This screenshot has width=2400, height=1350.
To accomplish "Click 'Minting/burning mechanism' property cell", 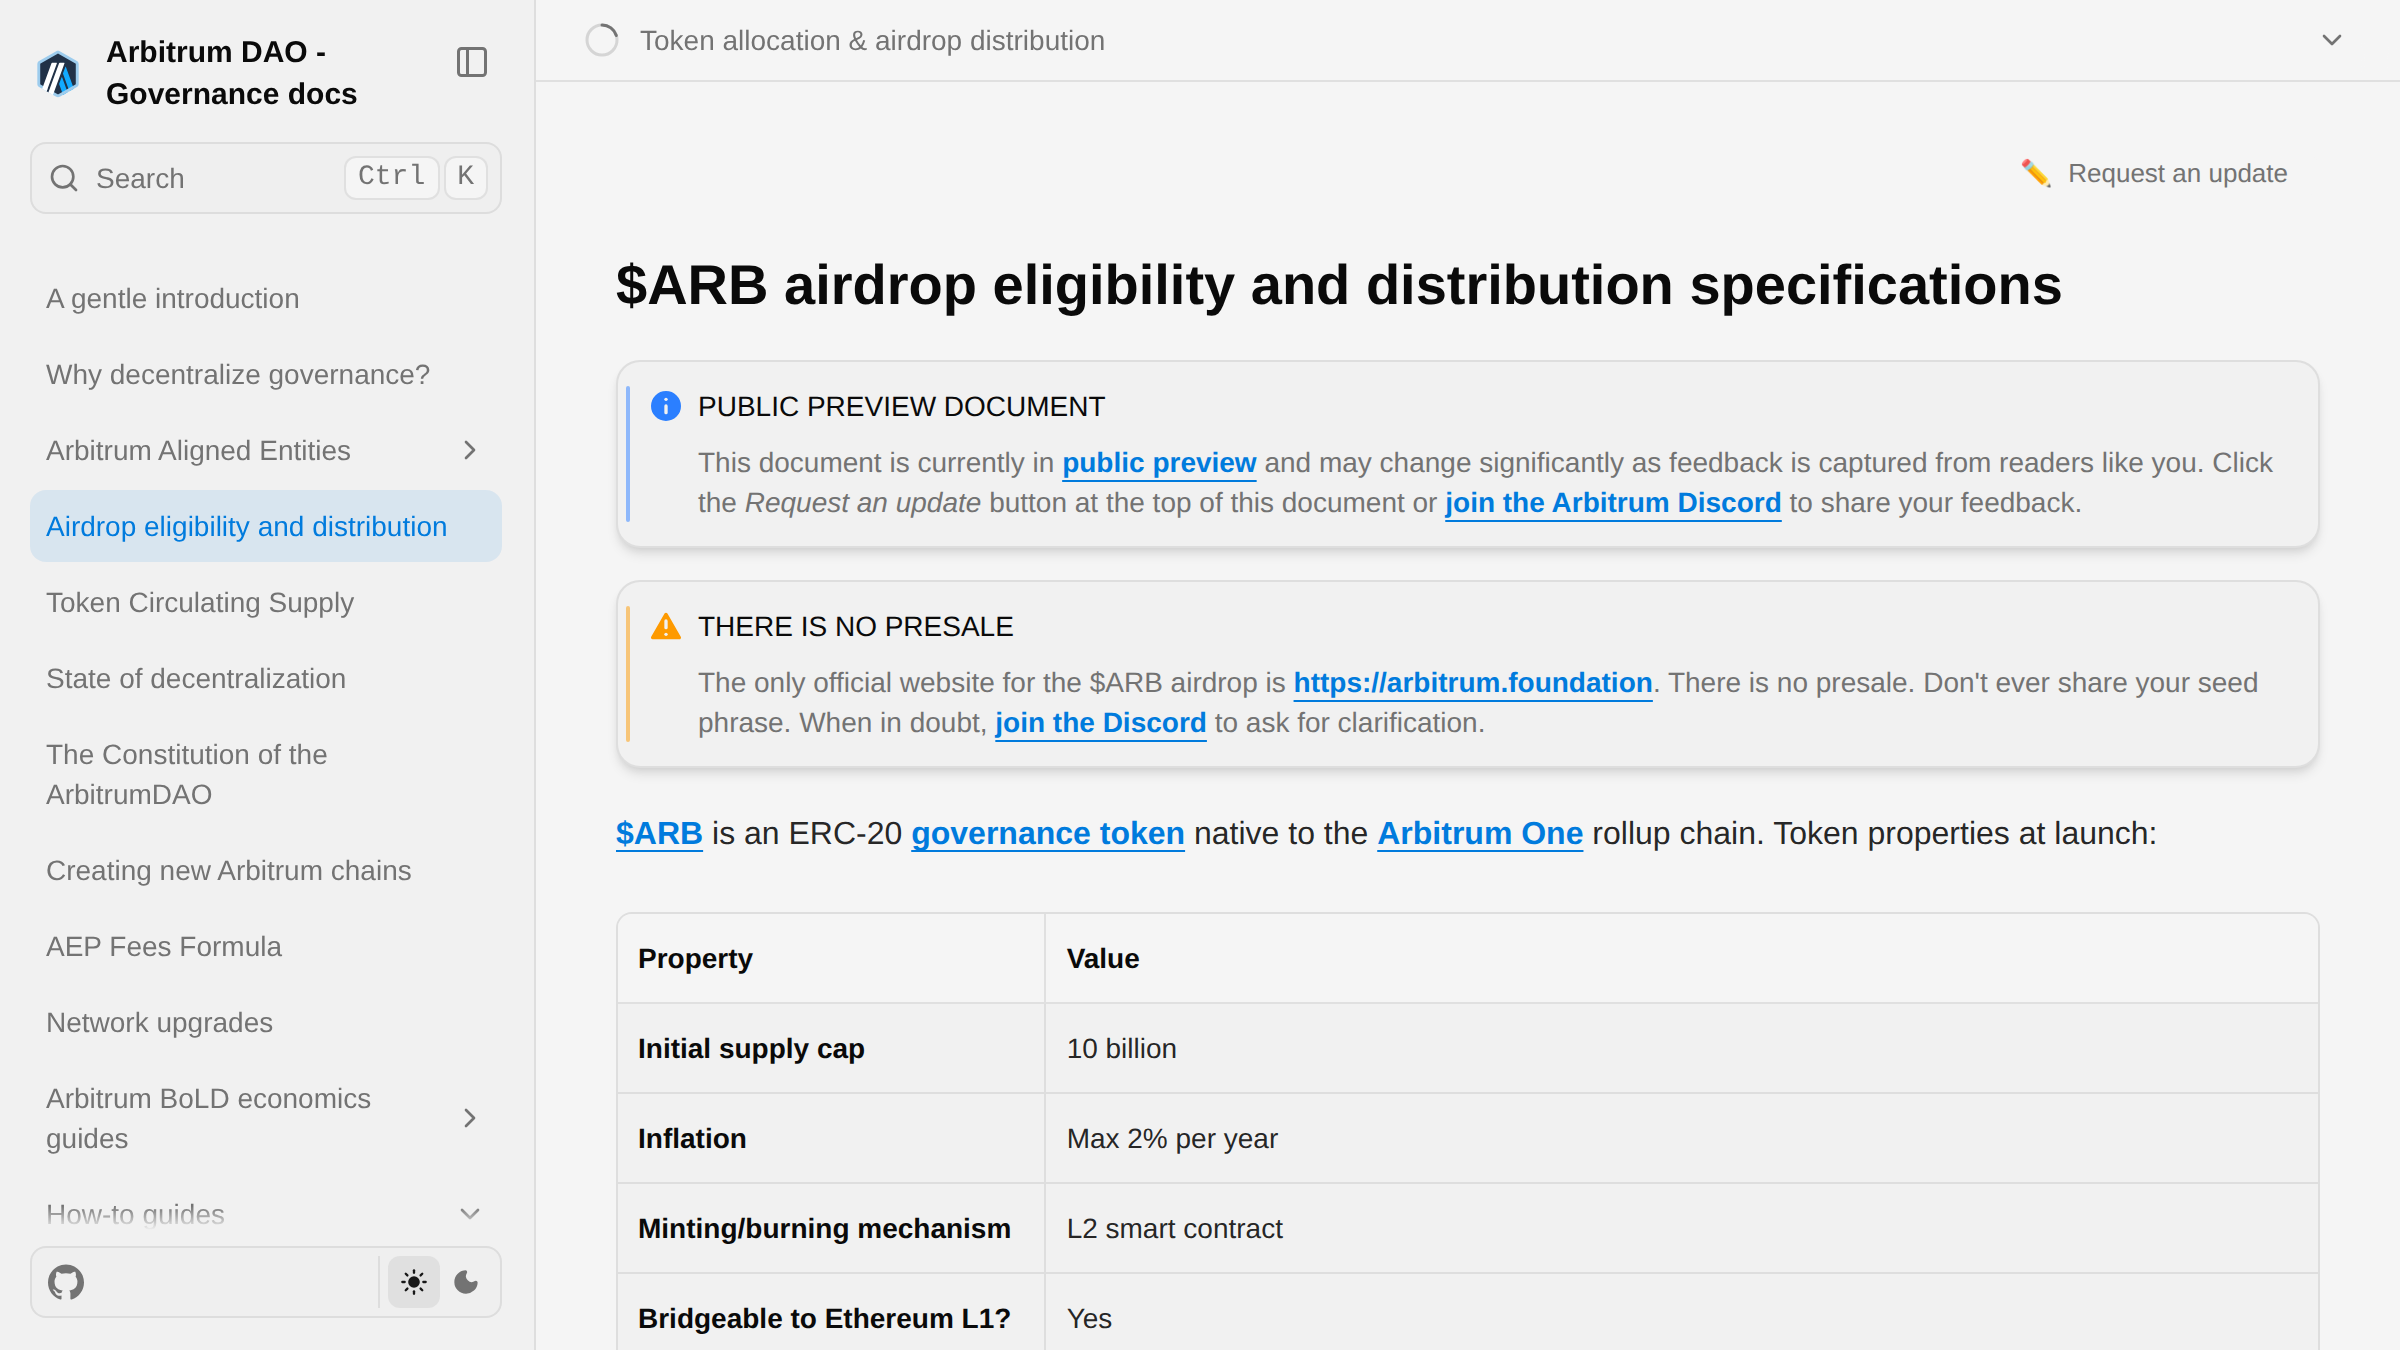I will click(x=831, y=1228).
